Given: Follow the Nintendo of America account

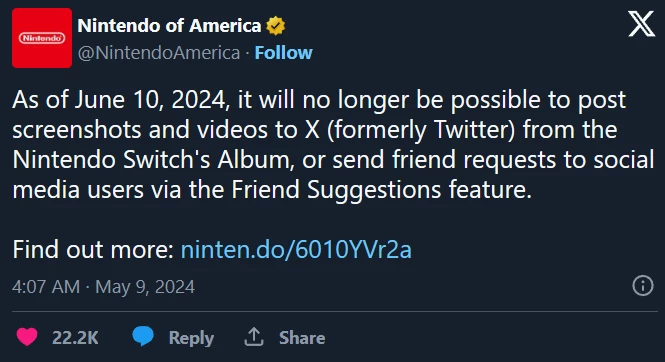Looking at the screenshot, I should pyautogui.click(x=283, y=53).
